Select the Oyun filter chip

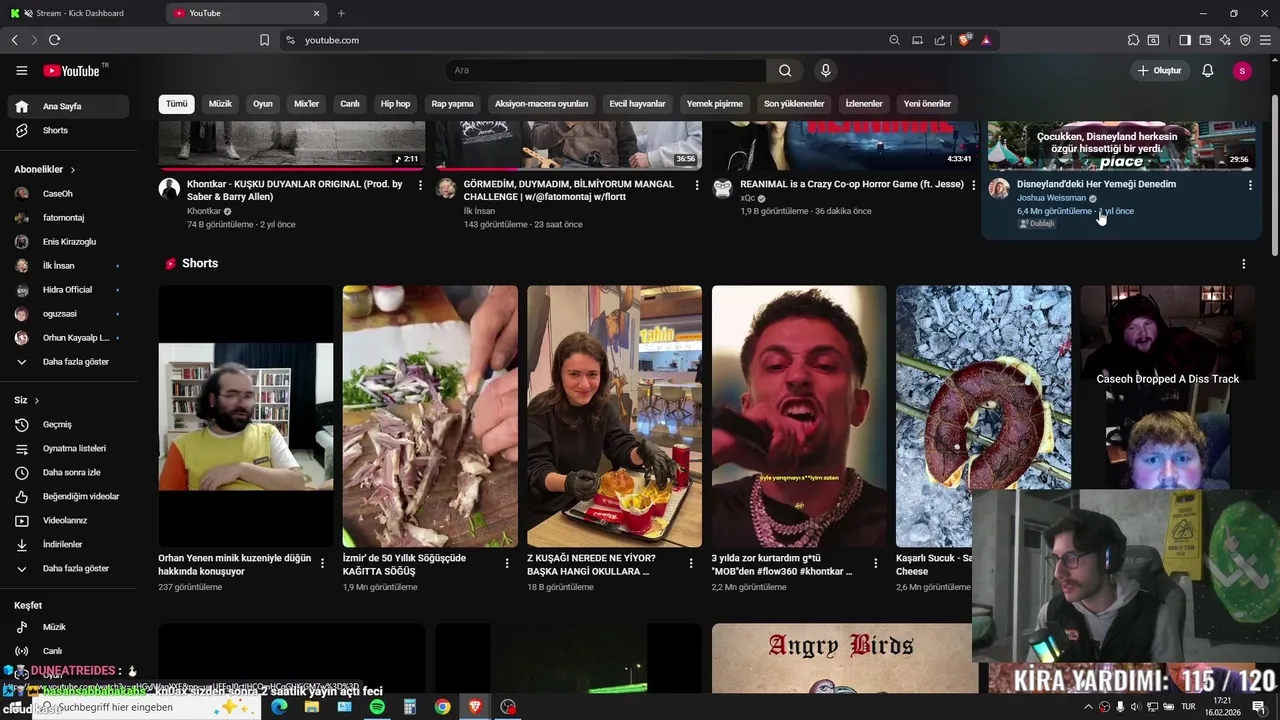pos(263,104)
